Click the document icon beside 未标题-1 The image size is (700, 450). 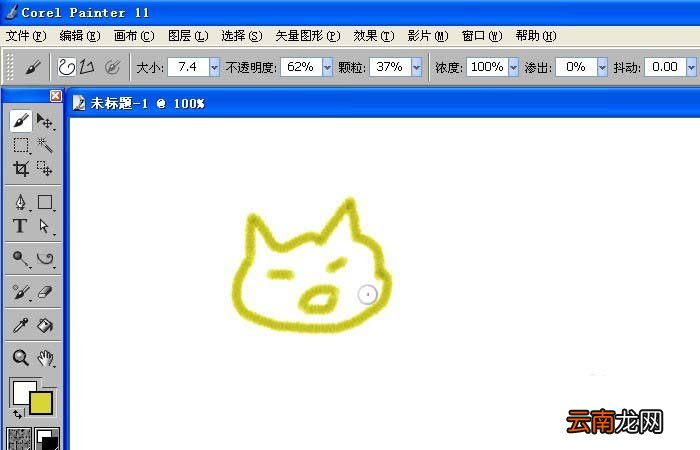(x=79, y=103)
